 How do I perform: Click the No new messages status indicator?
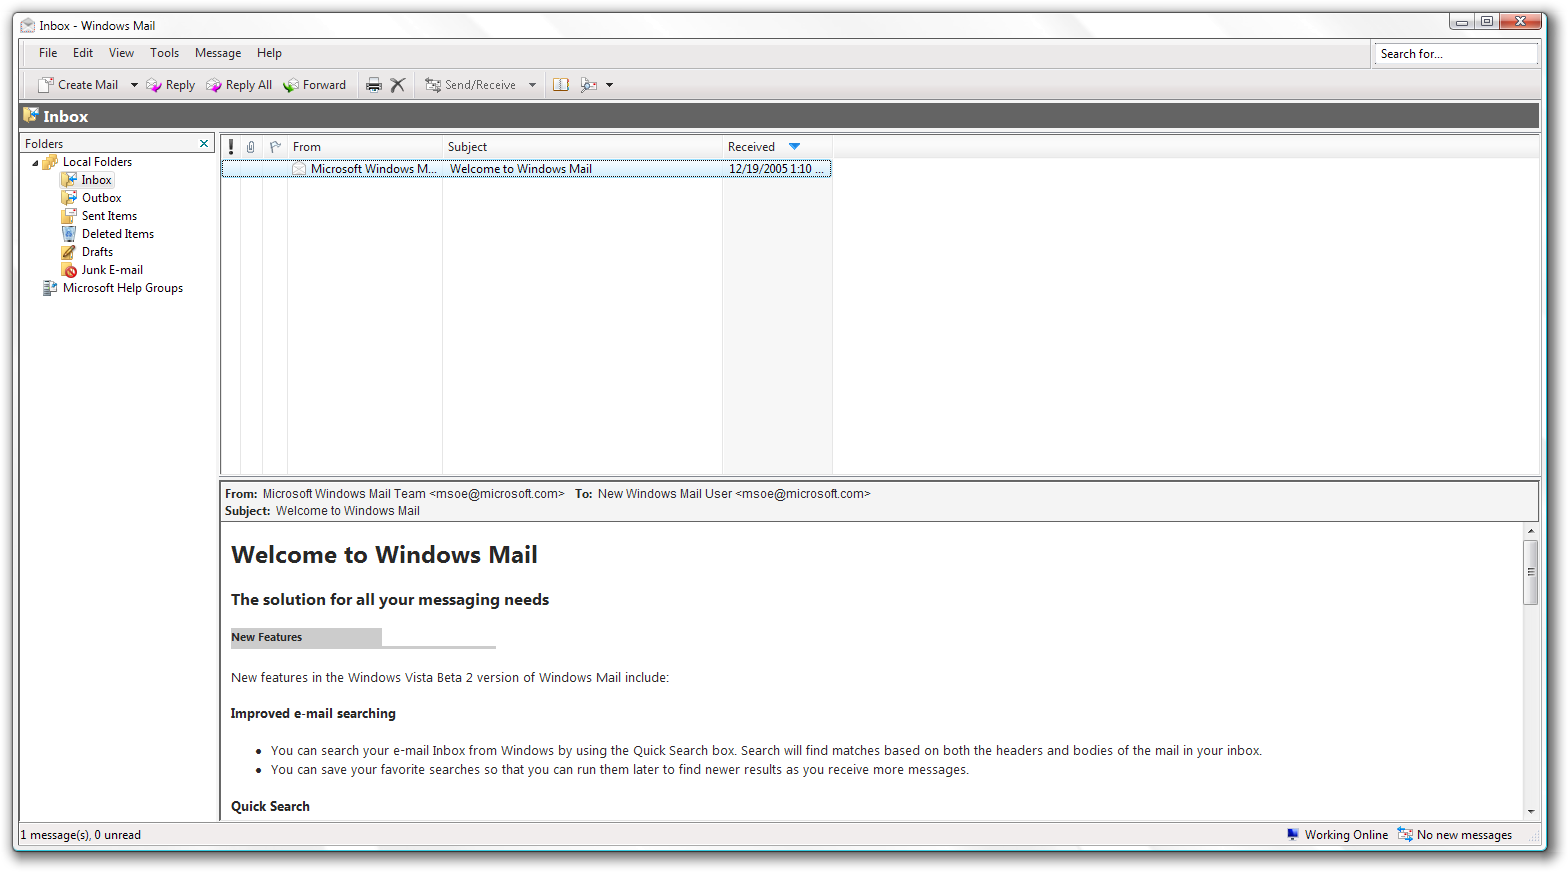tap(1455, 835)
